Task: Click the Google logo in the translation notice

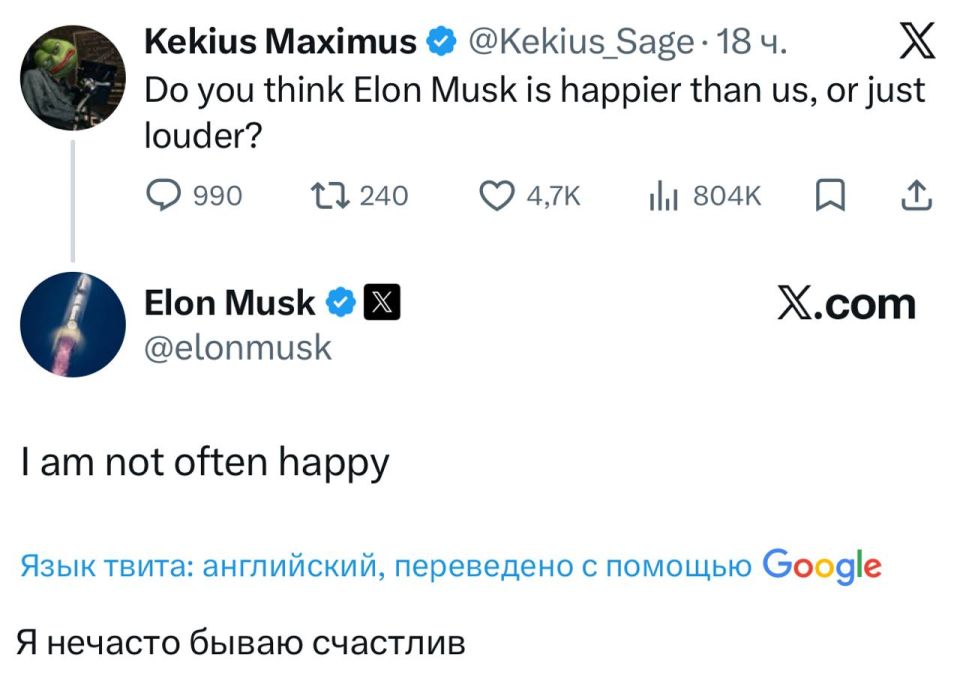Action: click(823, 566)
